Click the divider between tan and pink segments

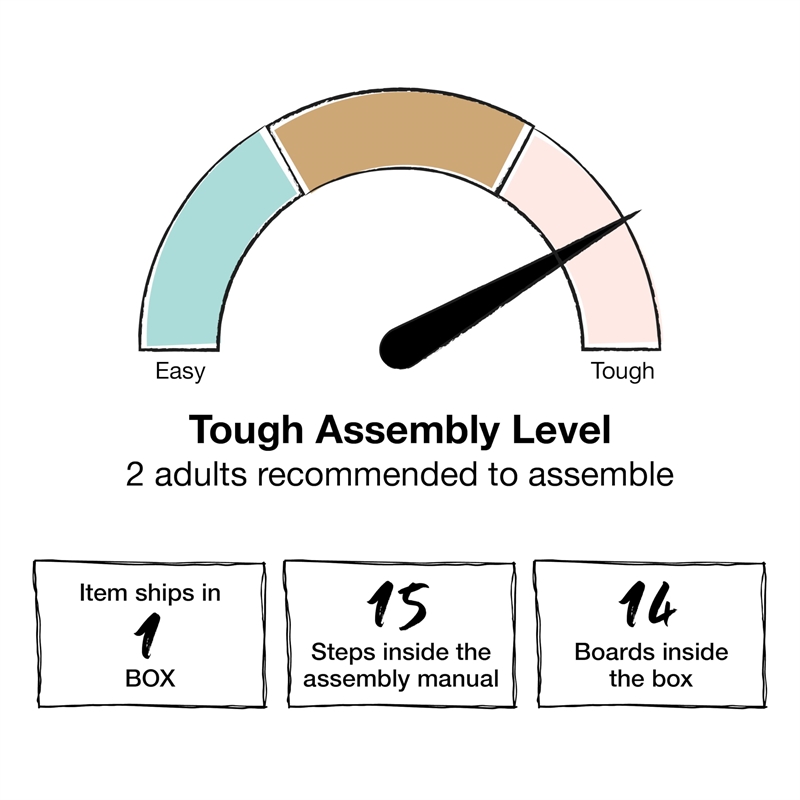click(514, 160)
